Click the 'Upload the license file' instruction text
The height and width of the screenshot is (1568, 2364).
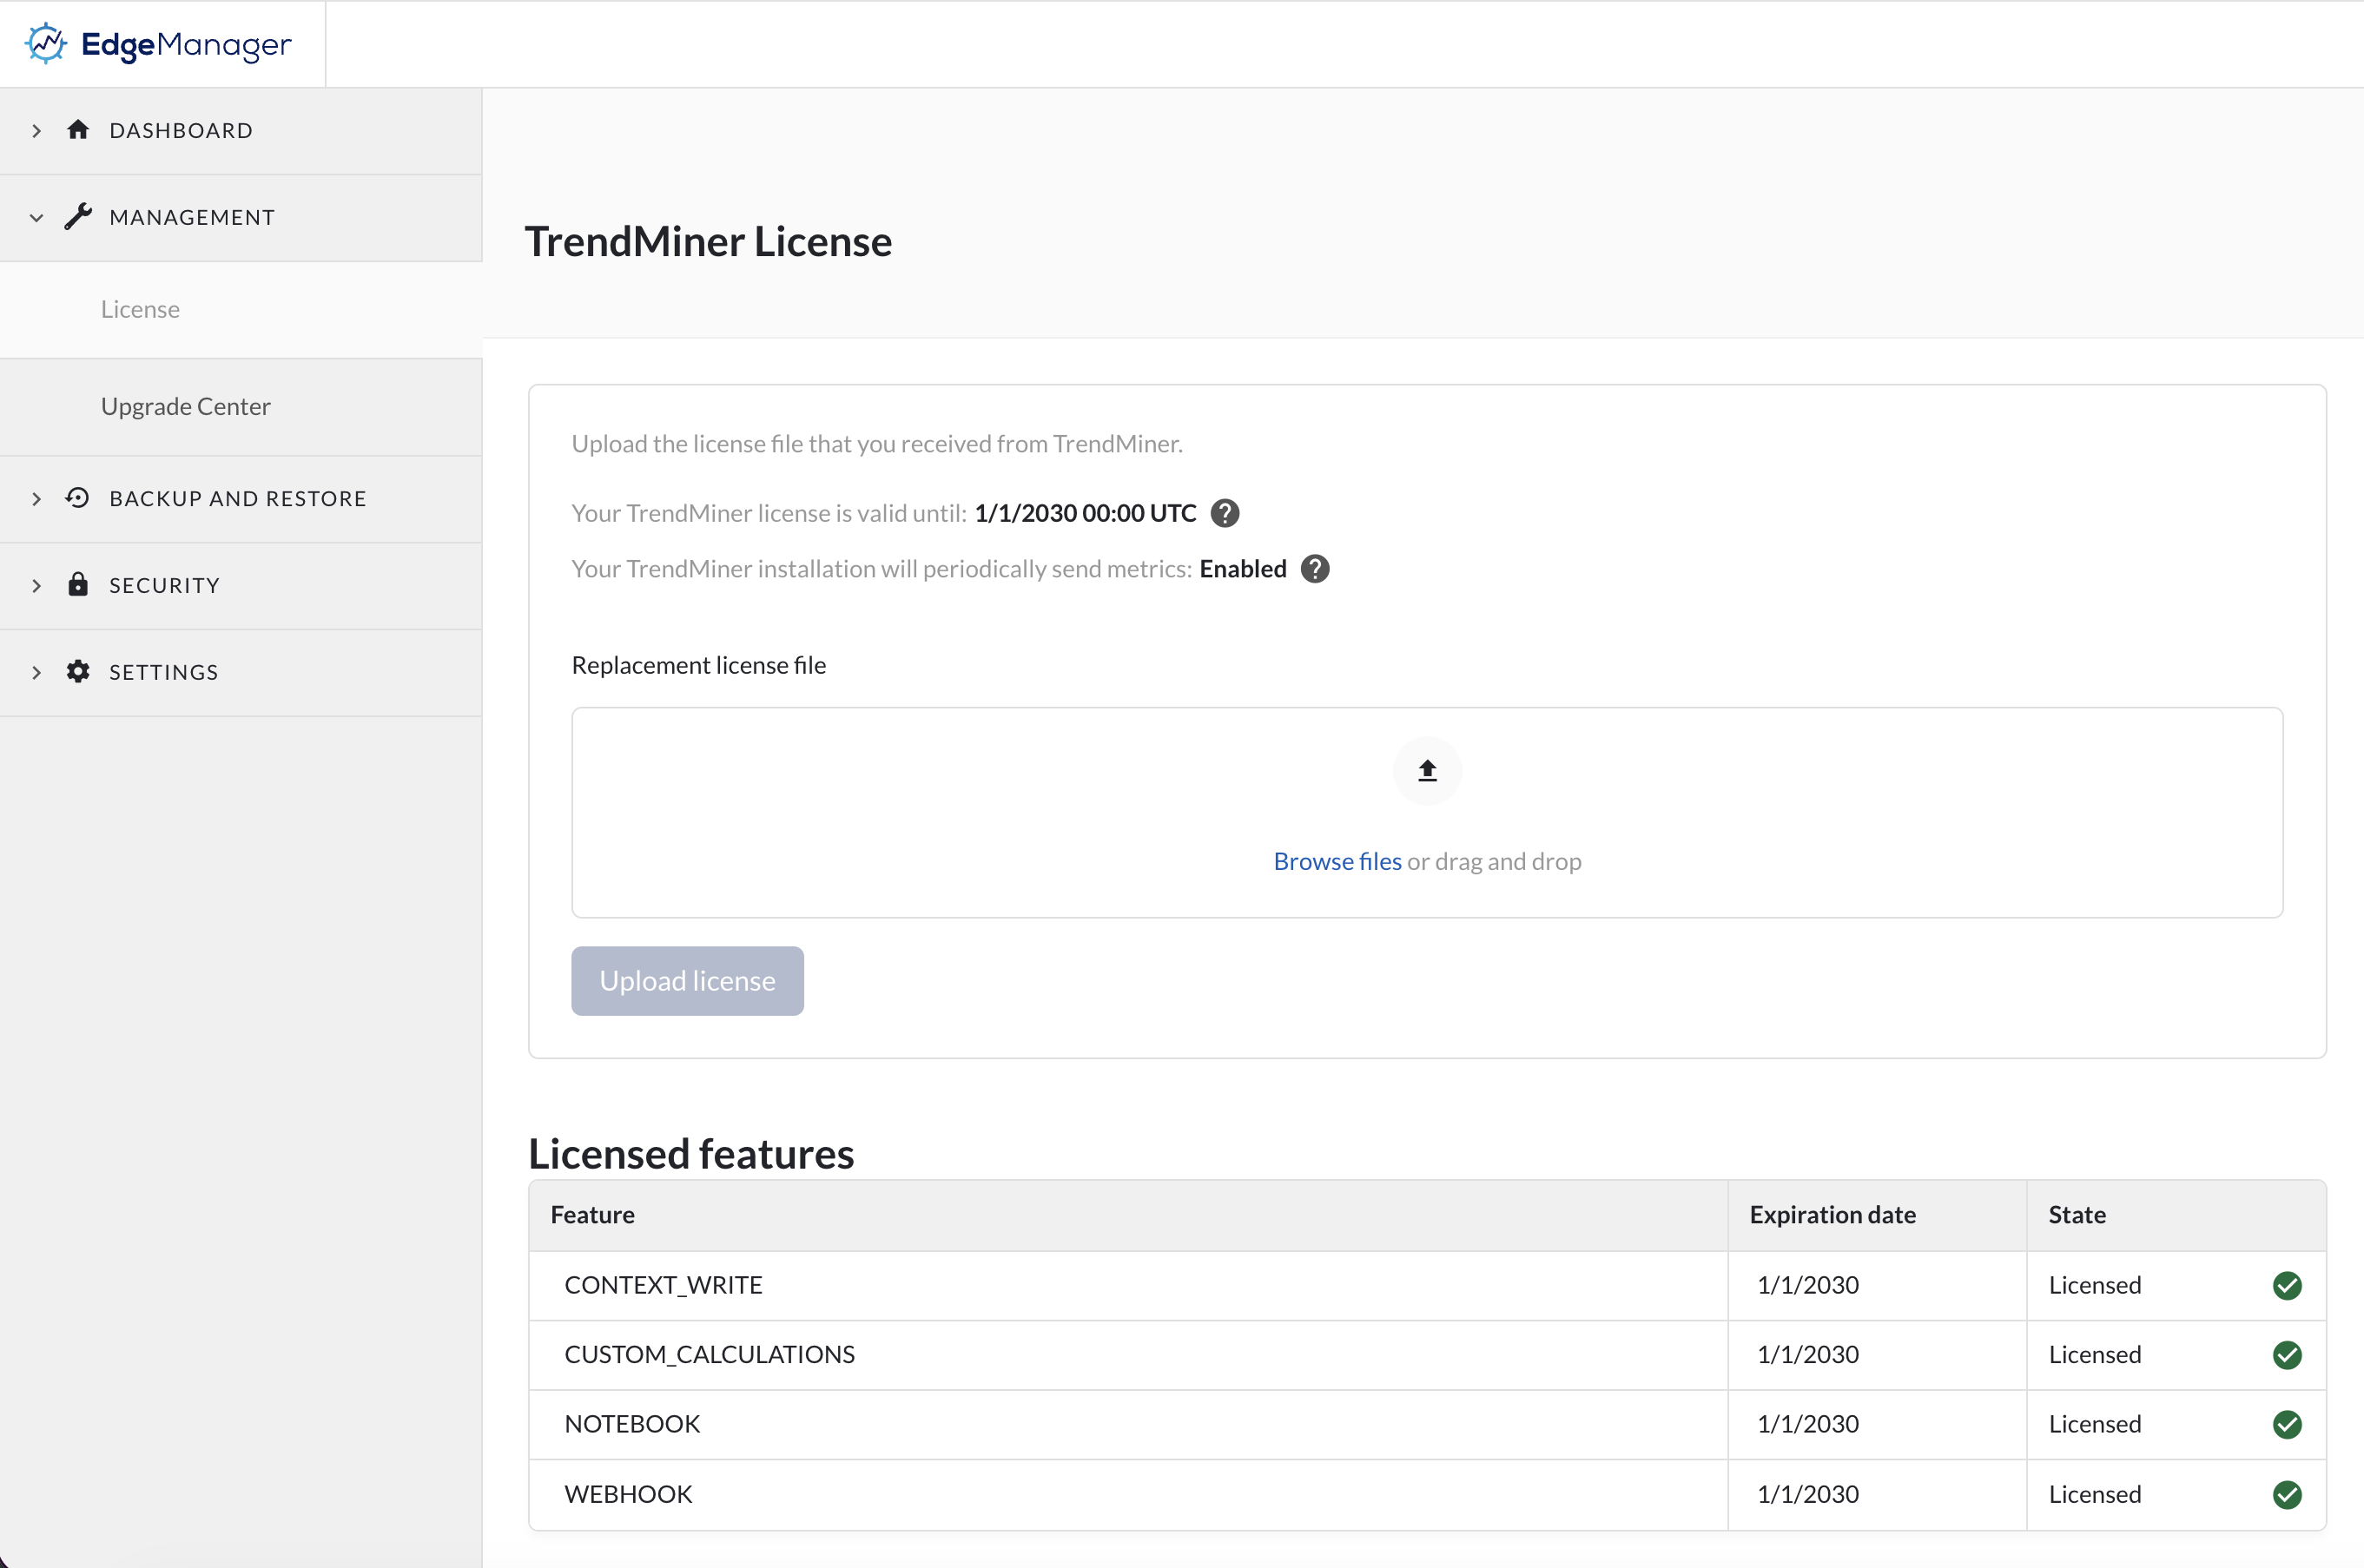(x=877, y=444)
